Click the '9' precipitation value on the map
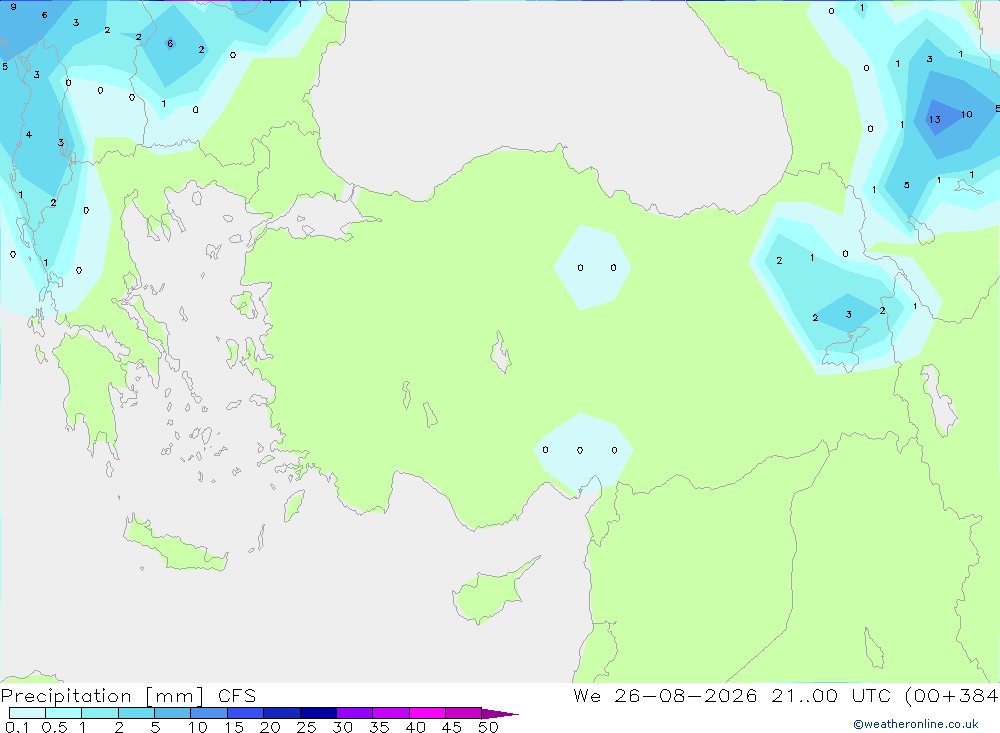This screenshot has width=1000, height=733. click(13, 6)
